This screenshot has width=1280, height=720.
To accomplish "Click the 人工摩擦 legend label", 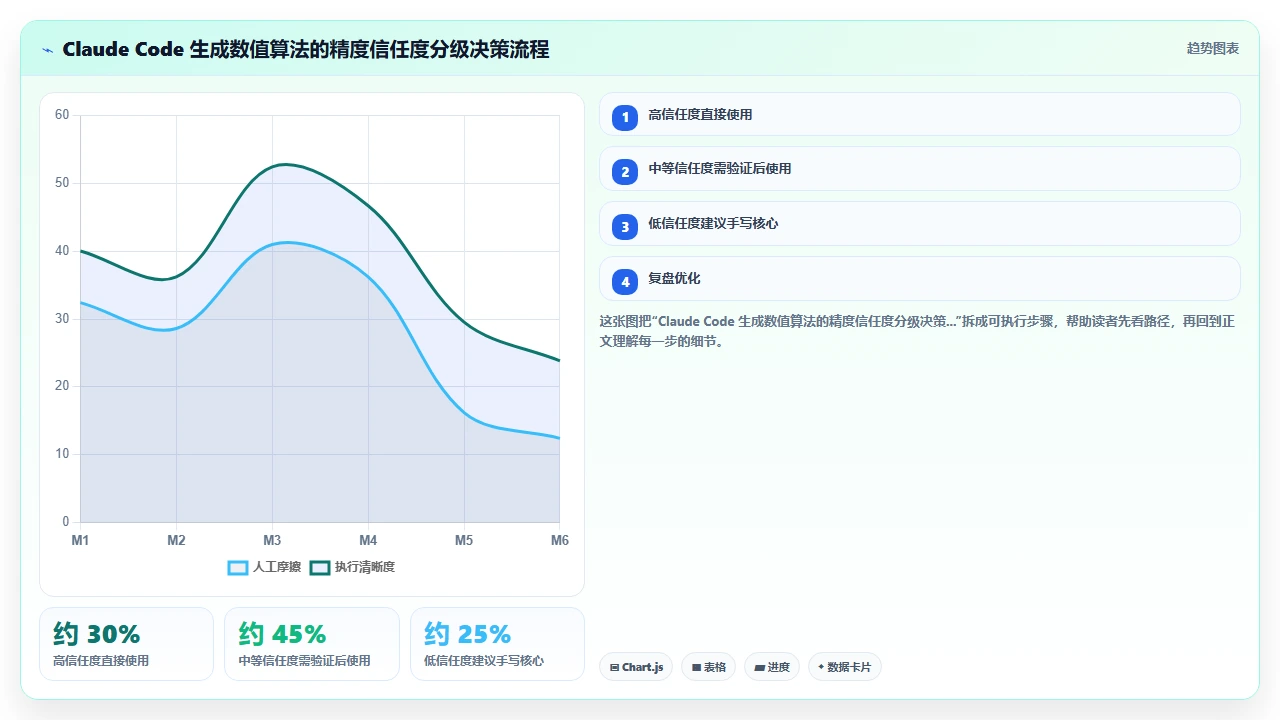I will (277, 567).
